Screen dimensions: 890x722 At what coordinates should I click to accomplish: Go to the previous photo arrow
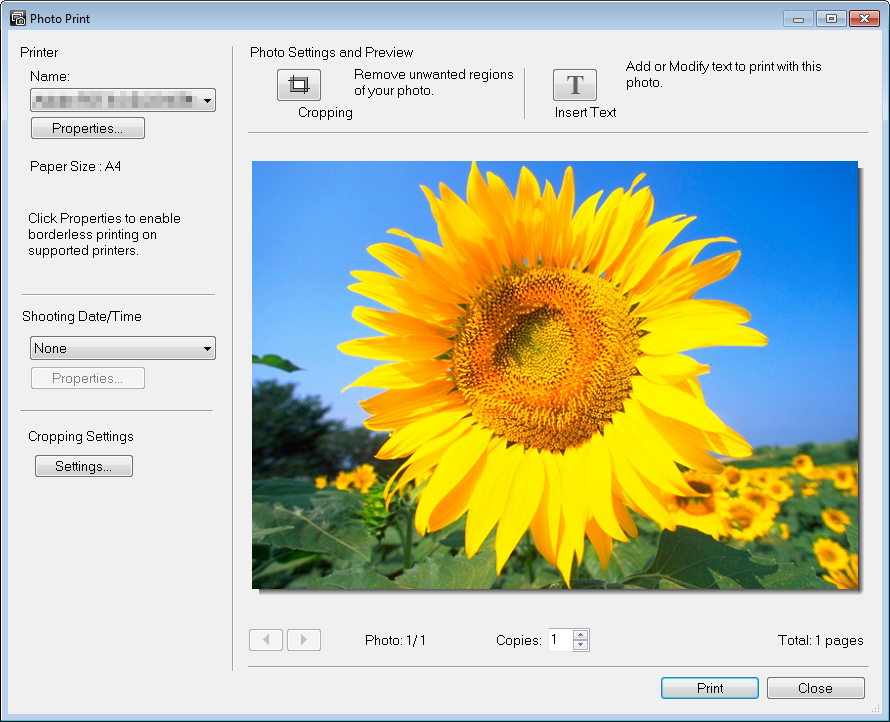[266, 640]
